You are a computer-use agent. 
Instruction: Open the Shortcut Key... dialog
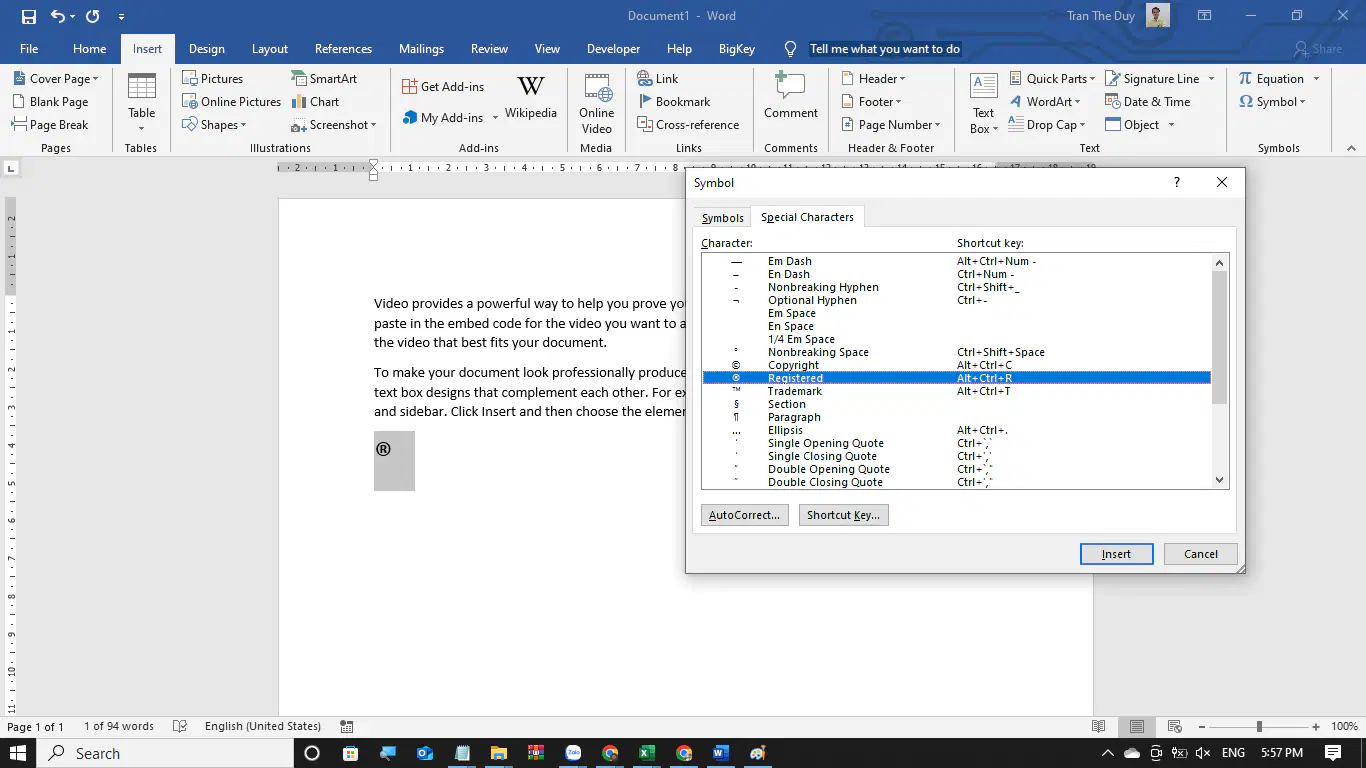[843, 515]
